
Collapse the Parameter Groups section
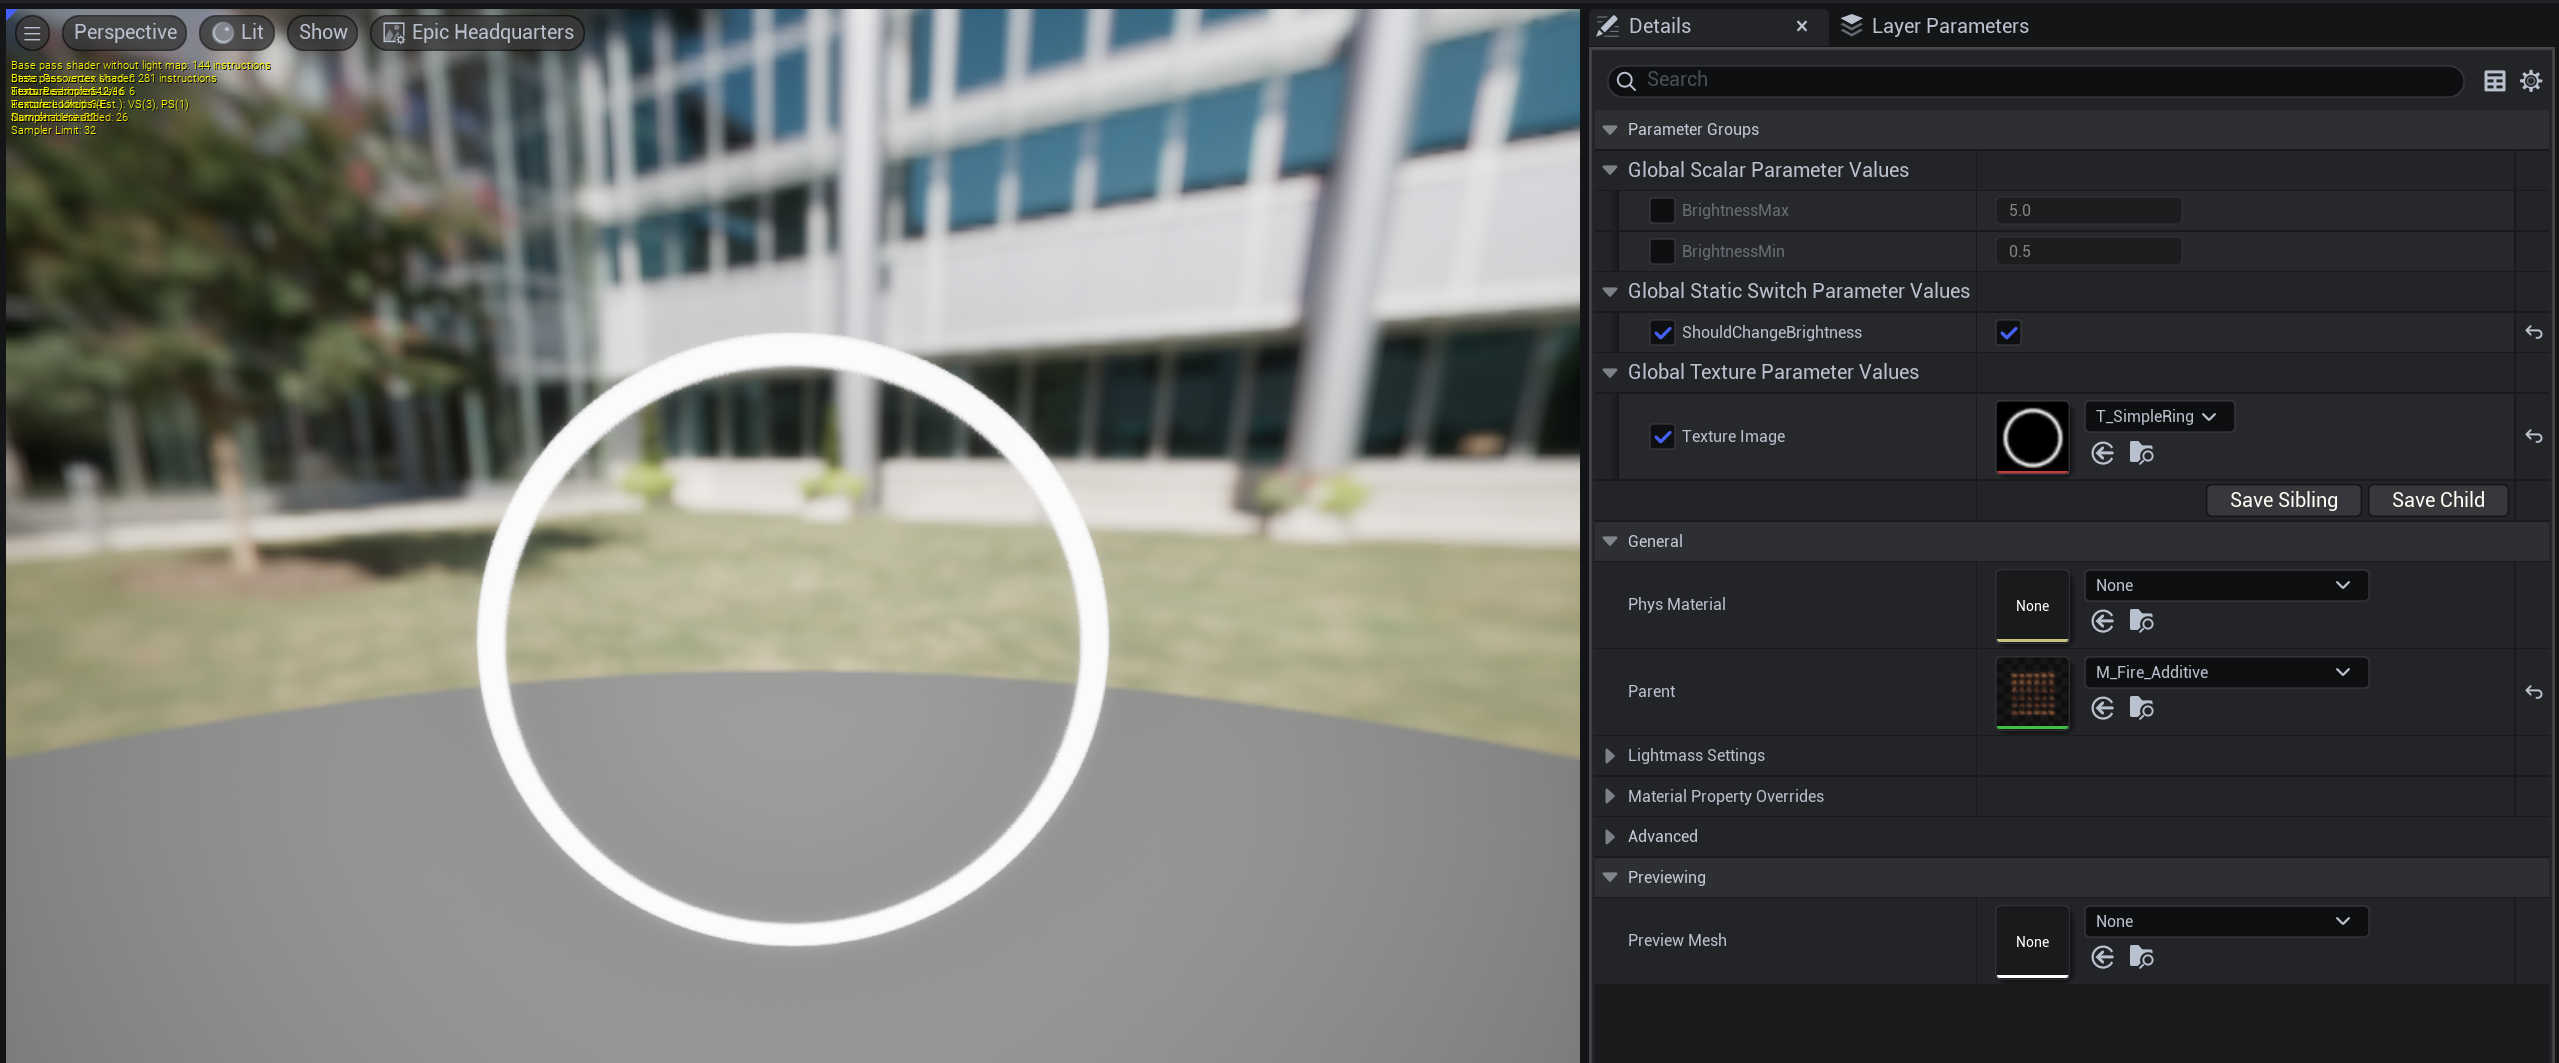(1610, 130)
